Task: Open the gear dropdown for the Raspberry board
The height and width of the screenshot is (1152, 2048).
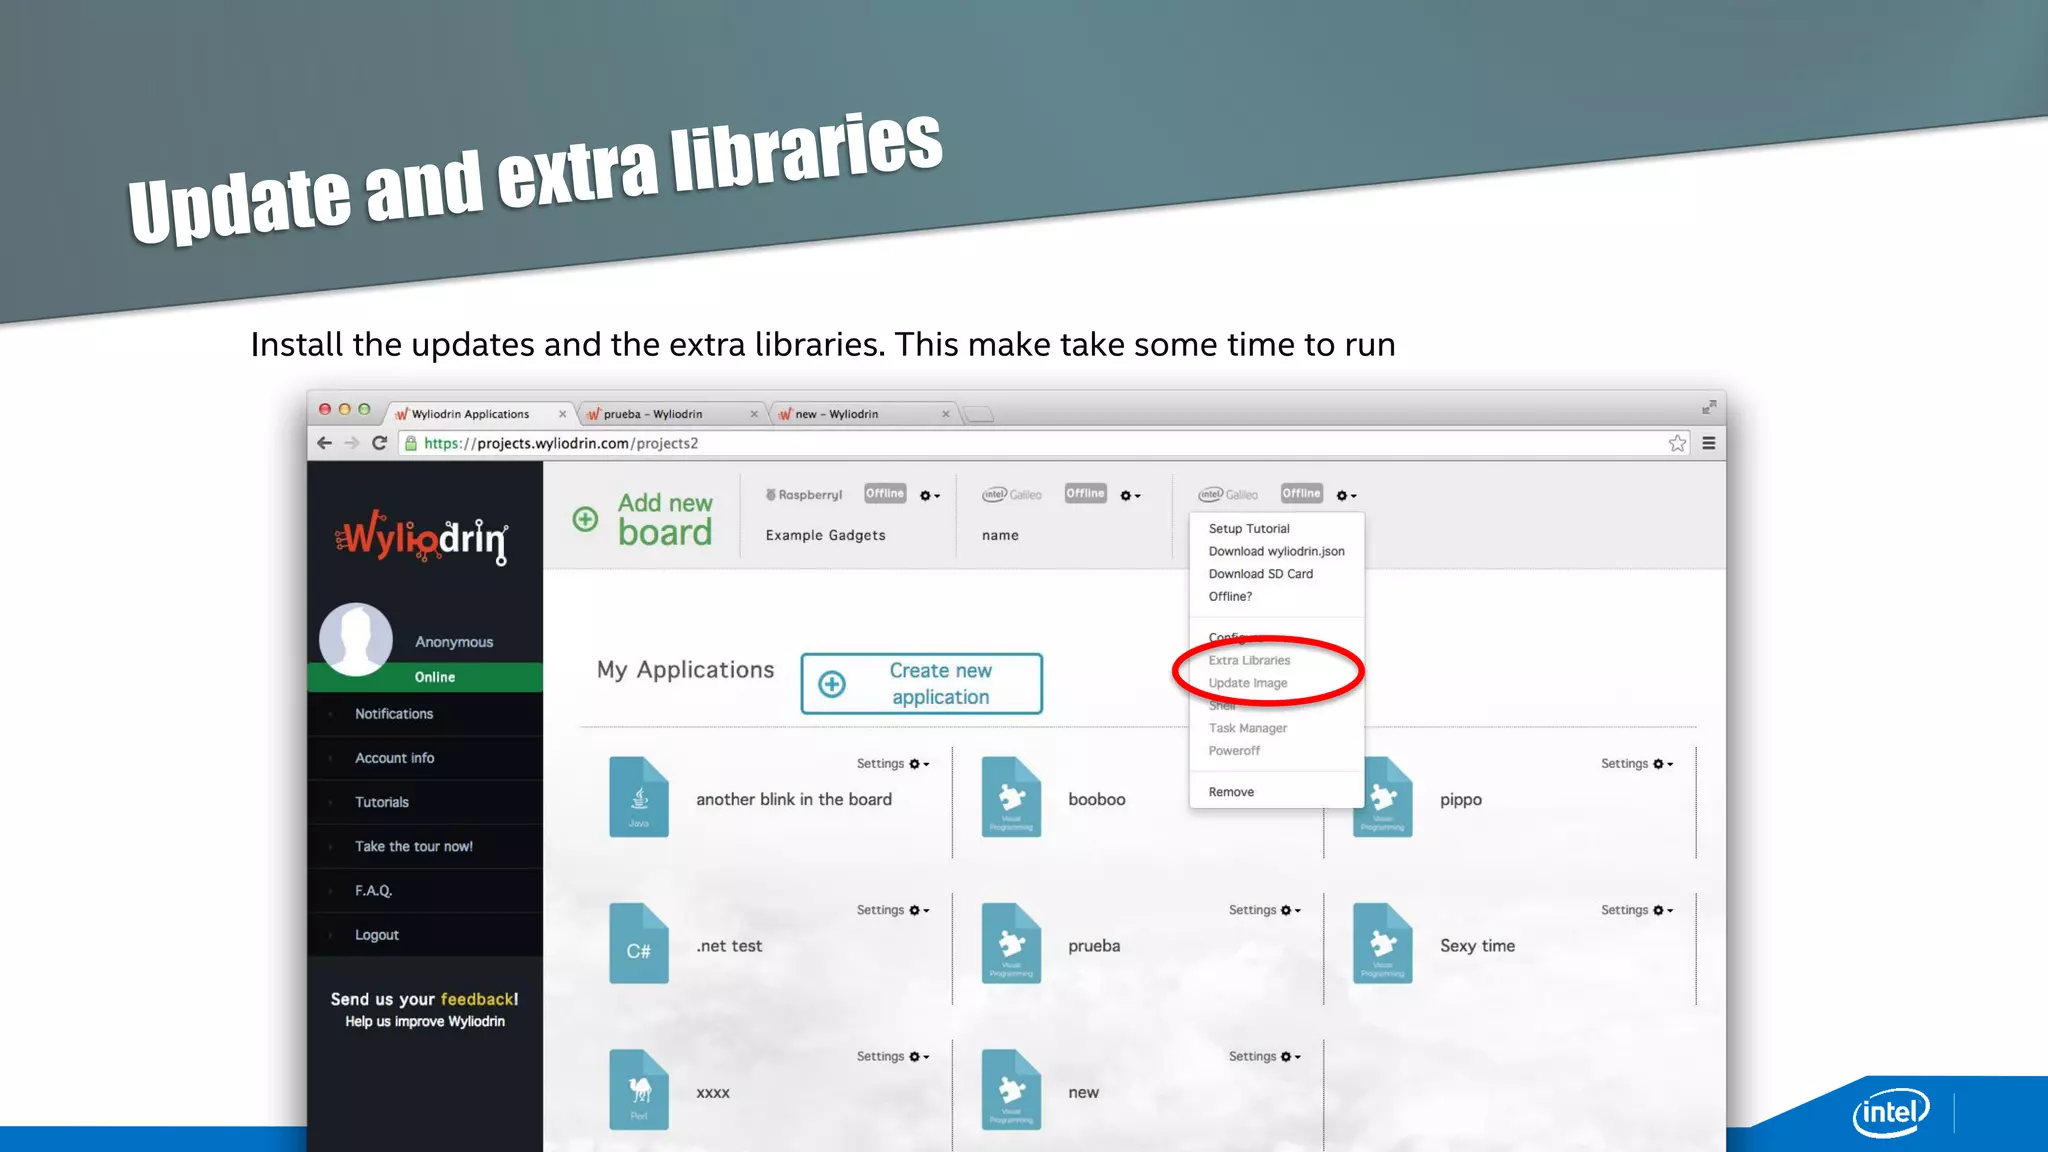Action: coord(930,495)
